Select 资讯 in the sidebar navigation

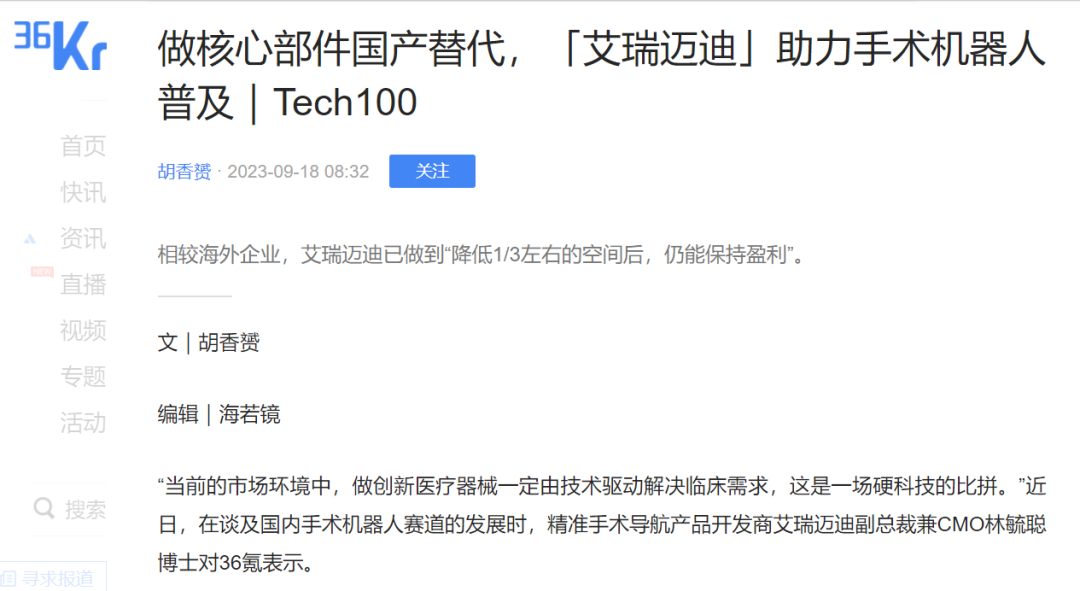click(83, 238)
